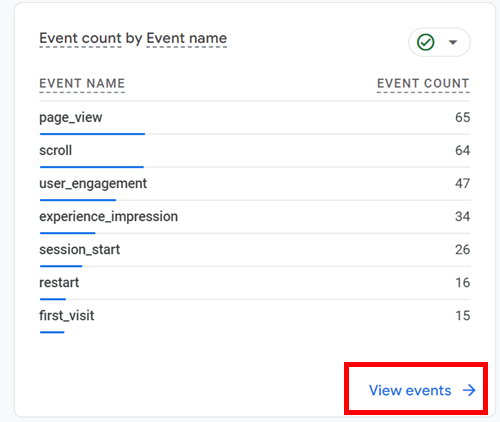The width and height of the screenshot is (500, 422).
Task: Click the count 34 for experience_impression
Action: coord(463,217)
